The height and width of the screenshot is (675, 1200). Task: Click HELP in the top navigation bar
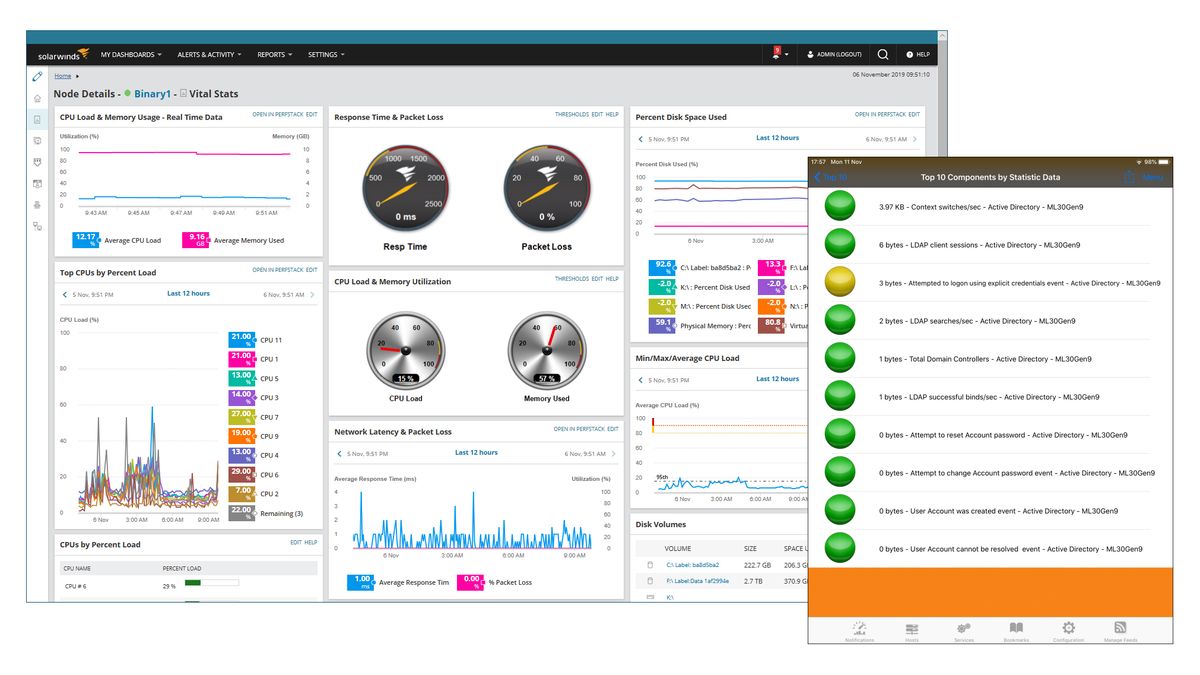(x=917, y=54)
